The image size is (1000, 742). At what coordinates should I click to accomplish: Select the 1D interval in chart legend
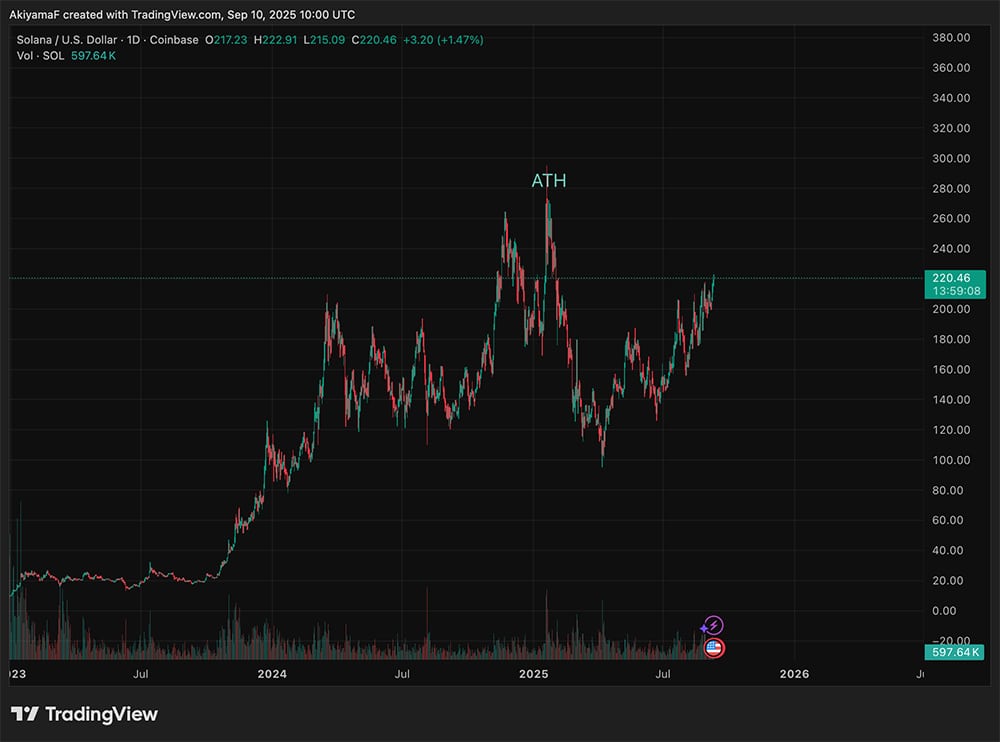[132, 40]
